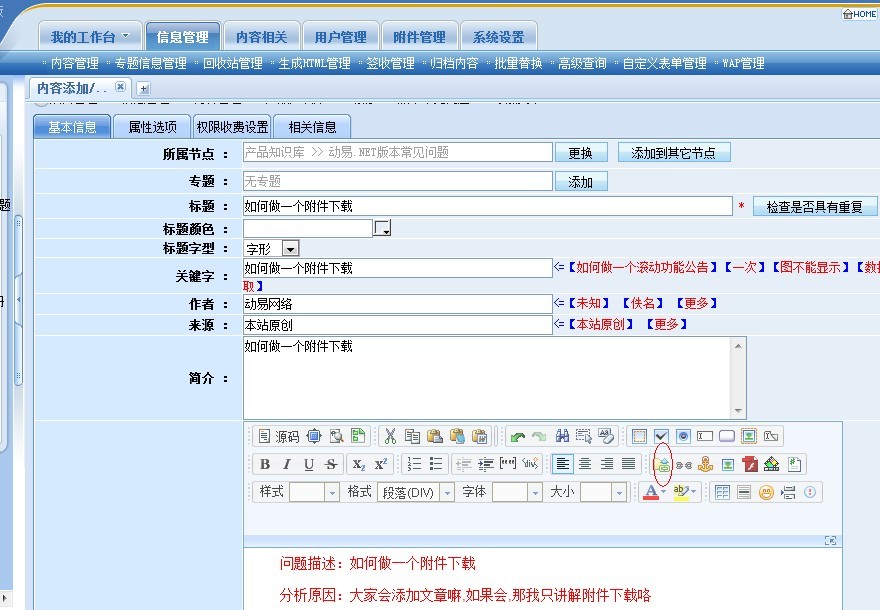880x610 pixels.
Task: Click the Undo arrow icon
Action: coord(517,436)
